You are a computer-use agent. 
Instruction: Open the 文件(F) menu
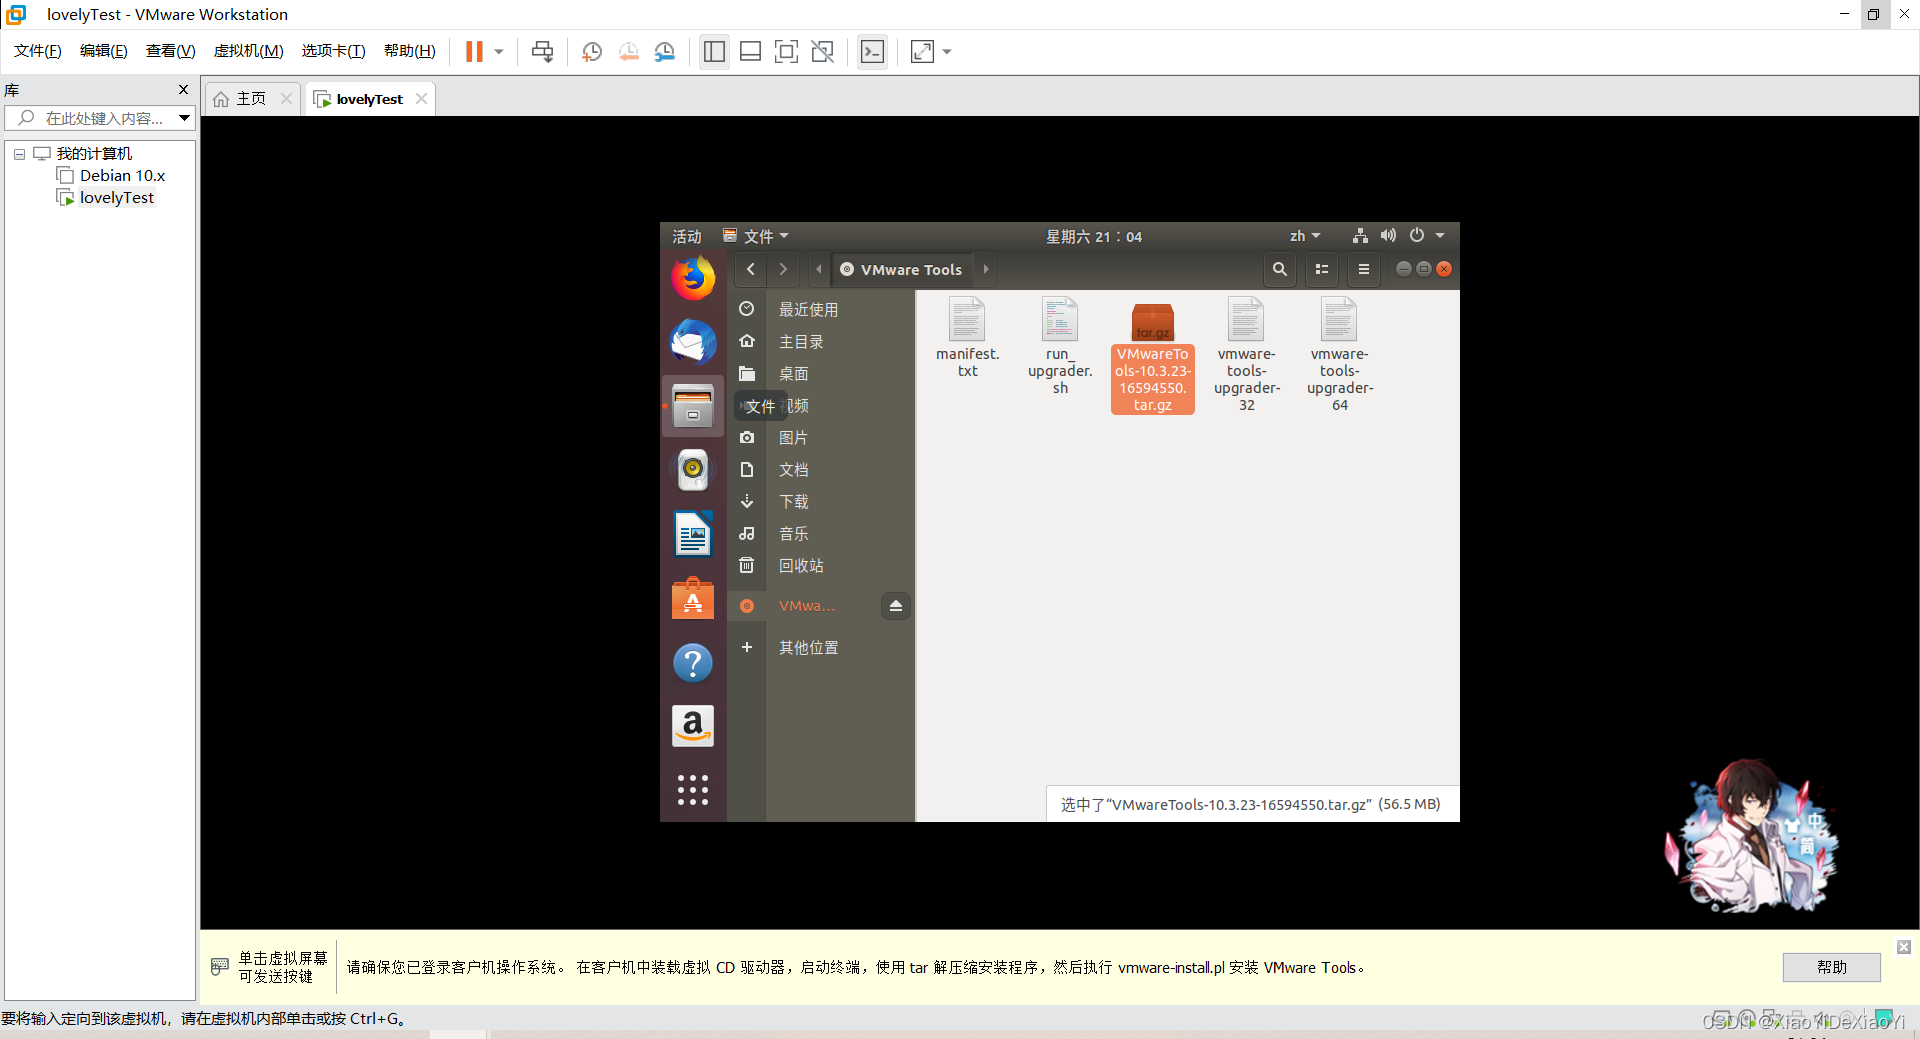tap(38, 51)
